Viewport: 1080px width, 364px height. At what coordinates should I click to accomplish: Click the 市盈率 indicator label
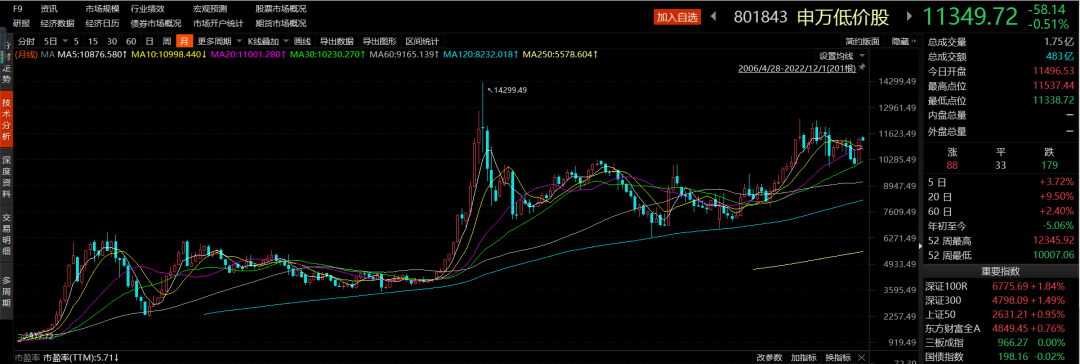click(x=29, y=358)
